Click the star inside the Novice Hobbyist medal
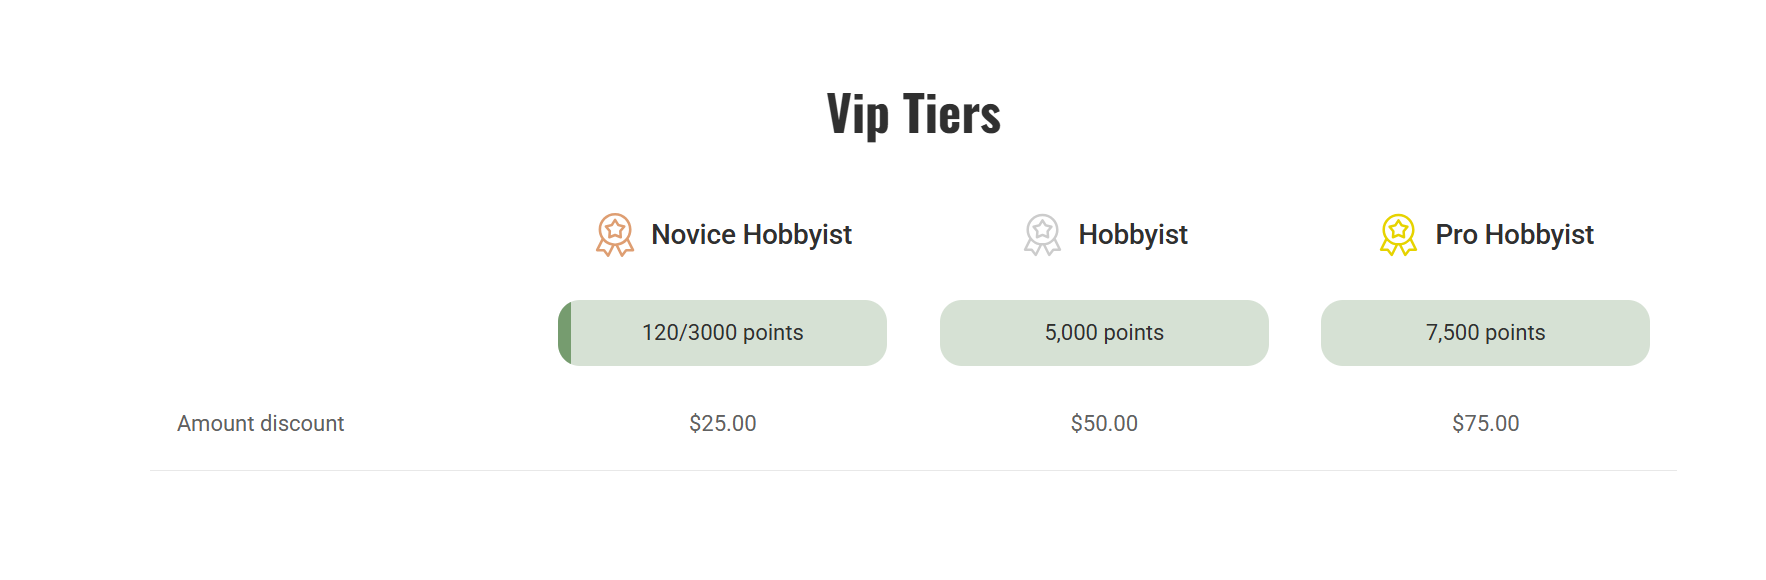The width and height of the screenshot is (1766, 580). click(614, 229)
